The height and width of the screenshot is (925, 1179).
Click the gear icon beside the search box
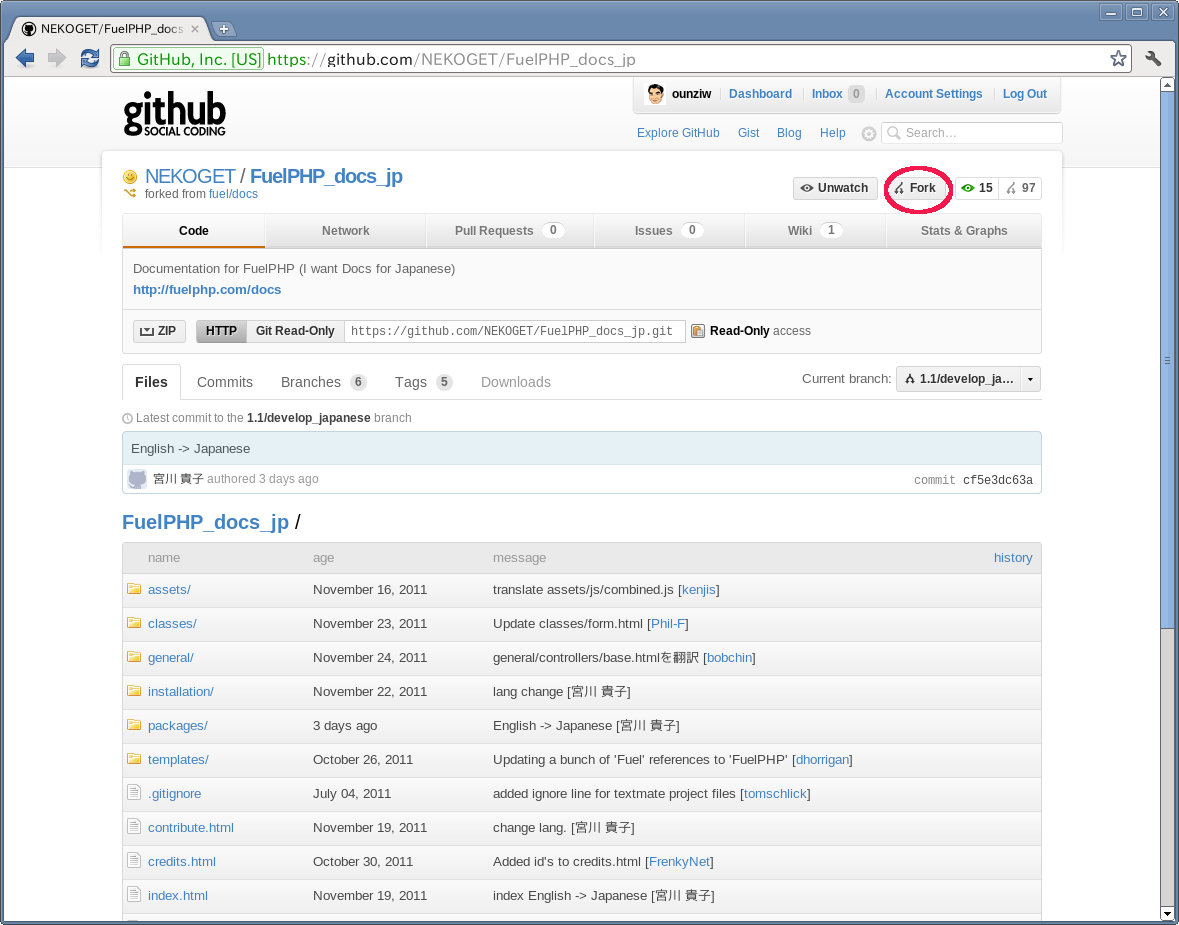[868, 134]
